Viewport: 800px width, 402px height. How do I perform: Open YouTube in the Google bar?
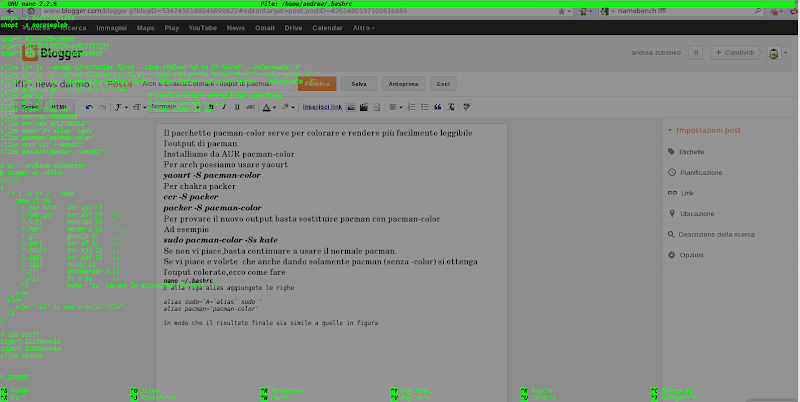203,28
